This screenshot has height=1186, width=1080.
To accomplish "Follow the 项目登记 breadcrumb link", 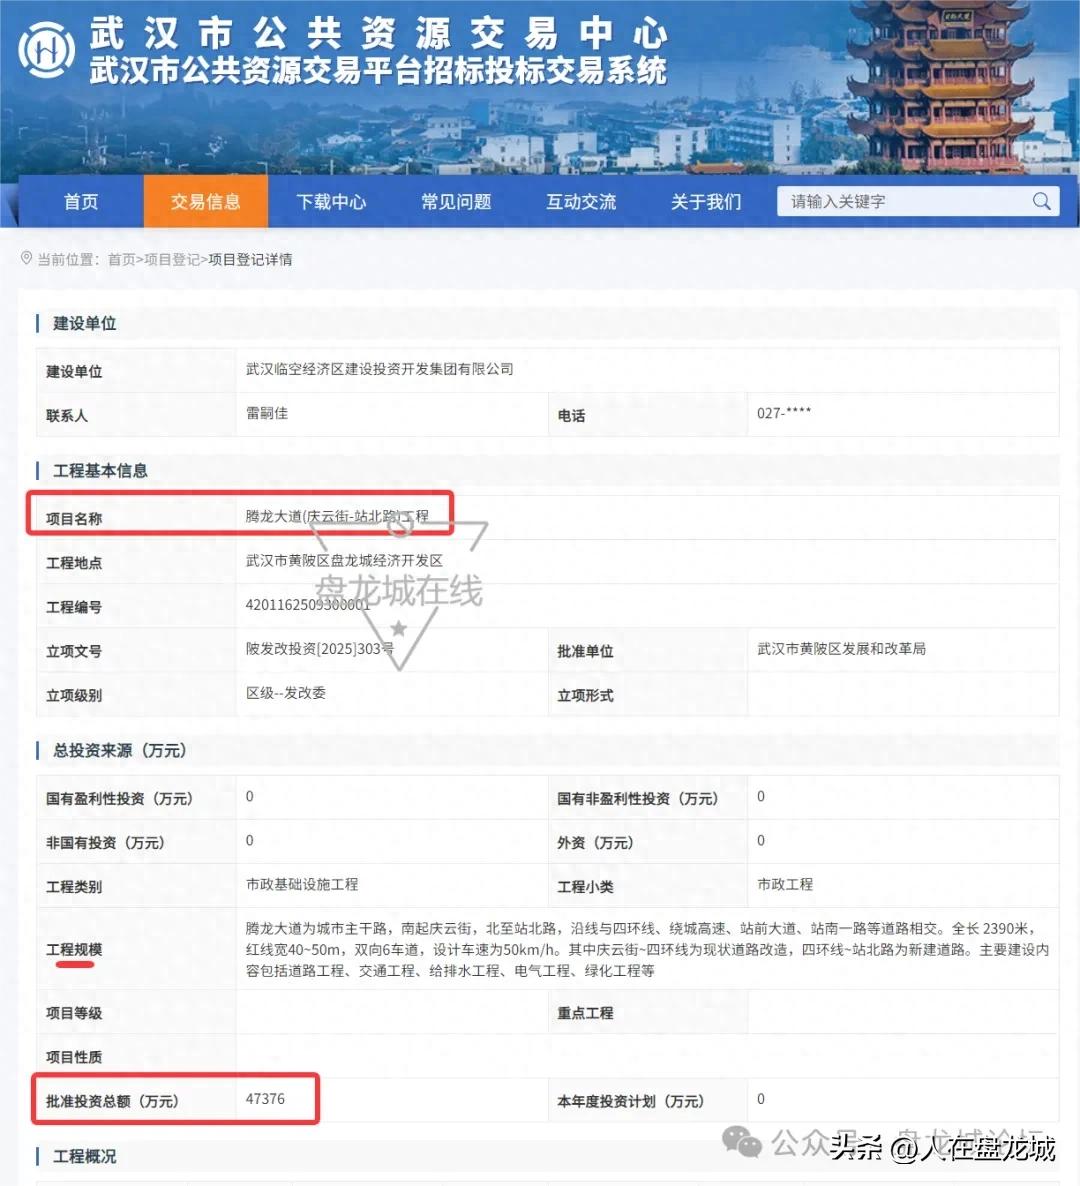I will click(x=172, y=259).
